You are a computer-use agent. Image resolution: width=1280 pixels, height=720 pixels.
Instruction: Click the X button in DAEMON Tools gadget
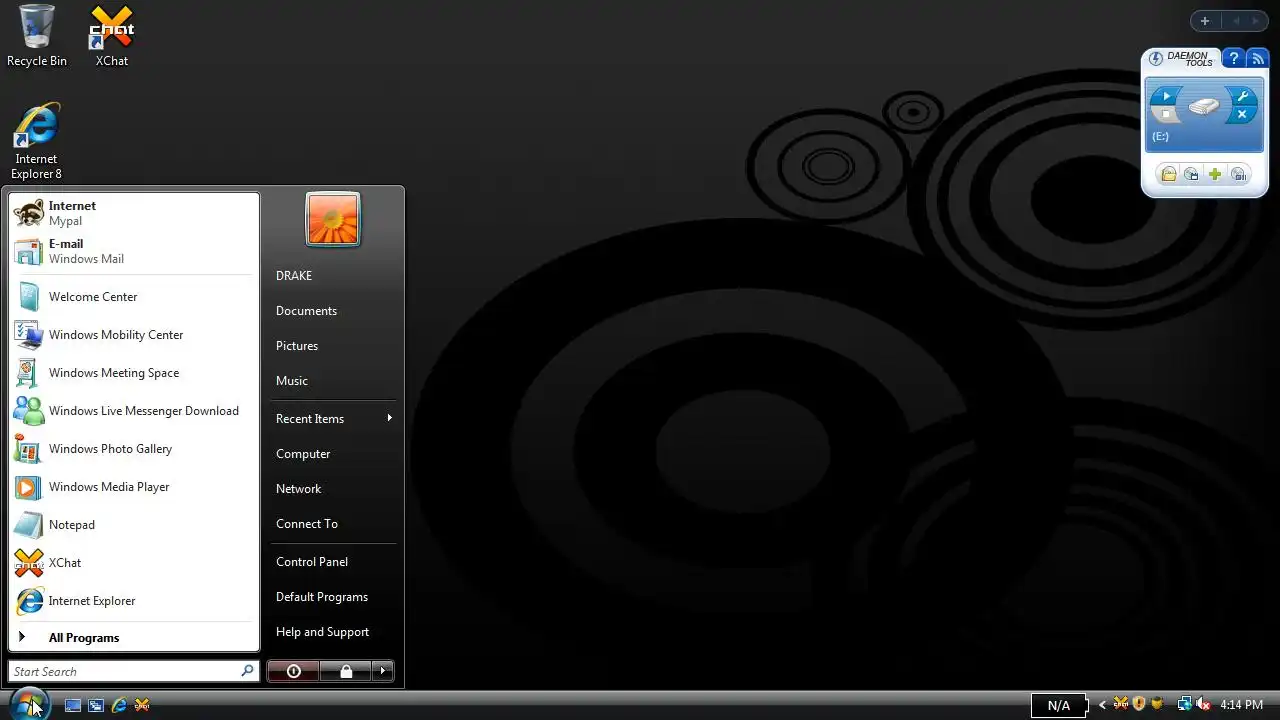click(1242, 115)
